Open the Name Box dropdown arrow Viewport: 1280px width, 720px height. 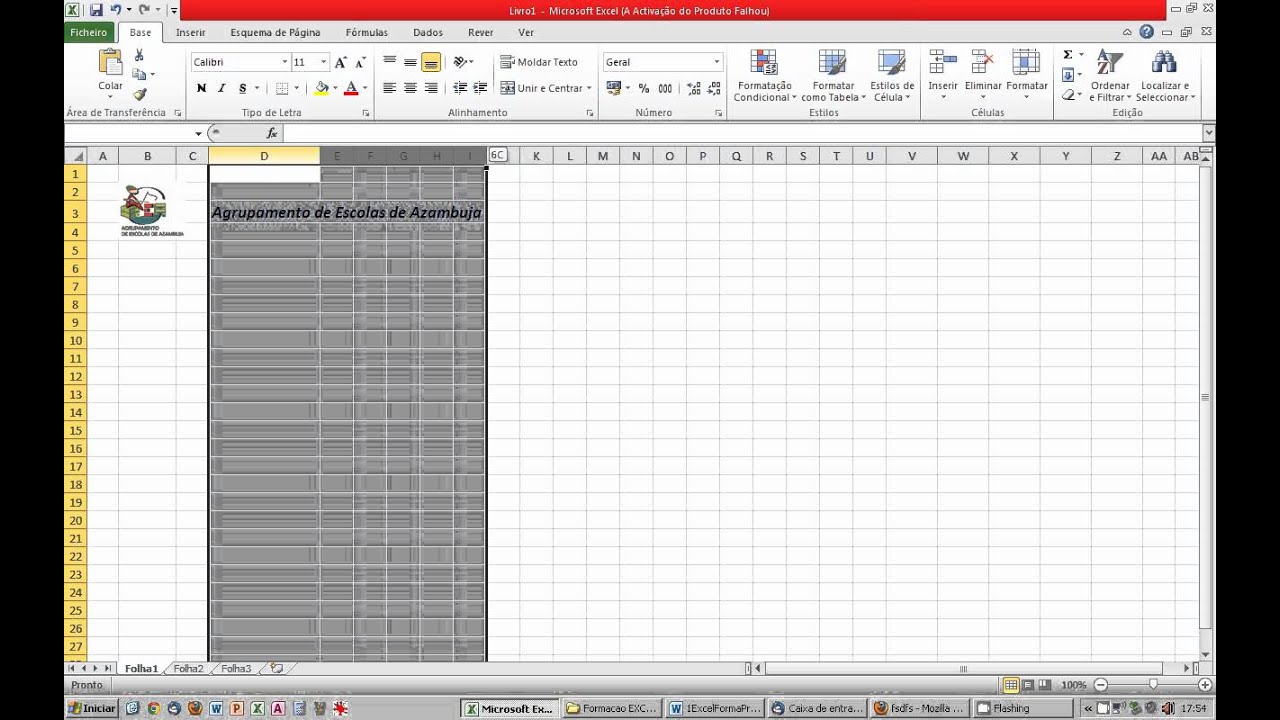click(198, 133)
